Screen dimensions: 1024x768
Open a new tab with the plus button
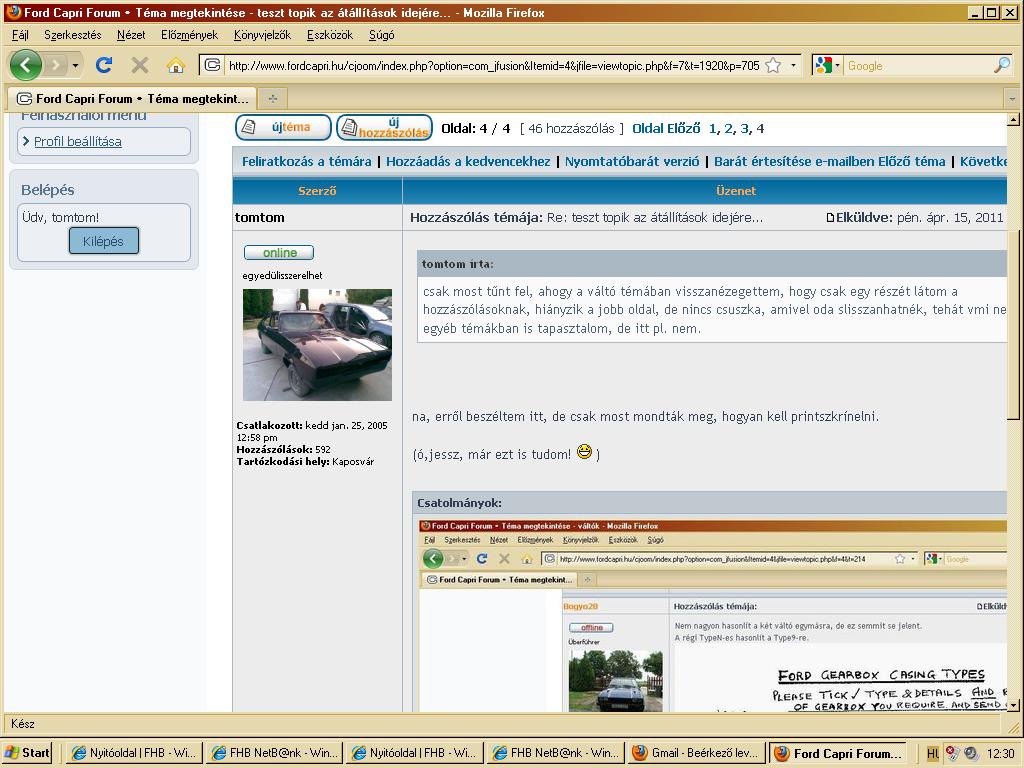point(272,99)
